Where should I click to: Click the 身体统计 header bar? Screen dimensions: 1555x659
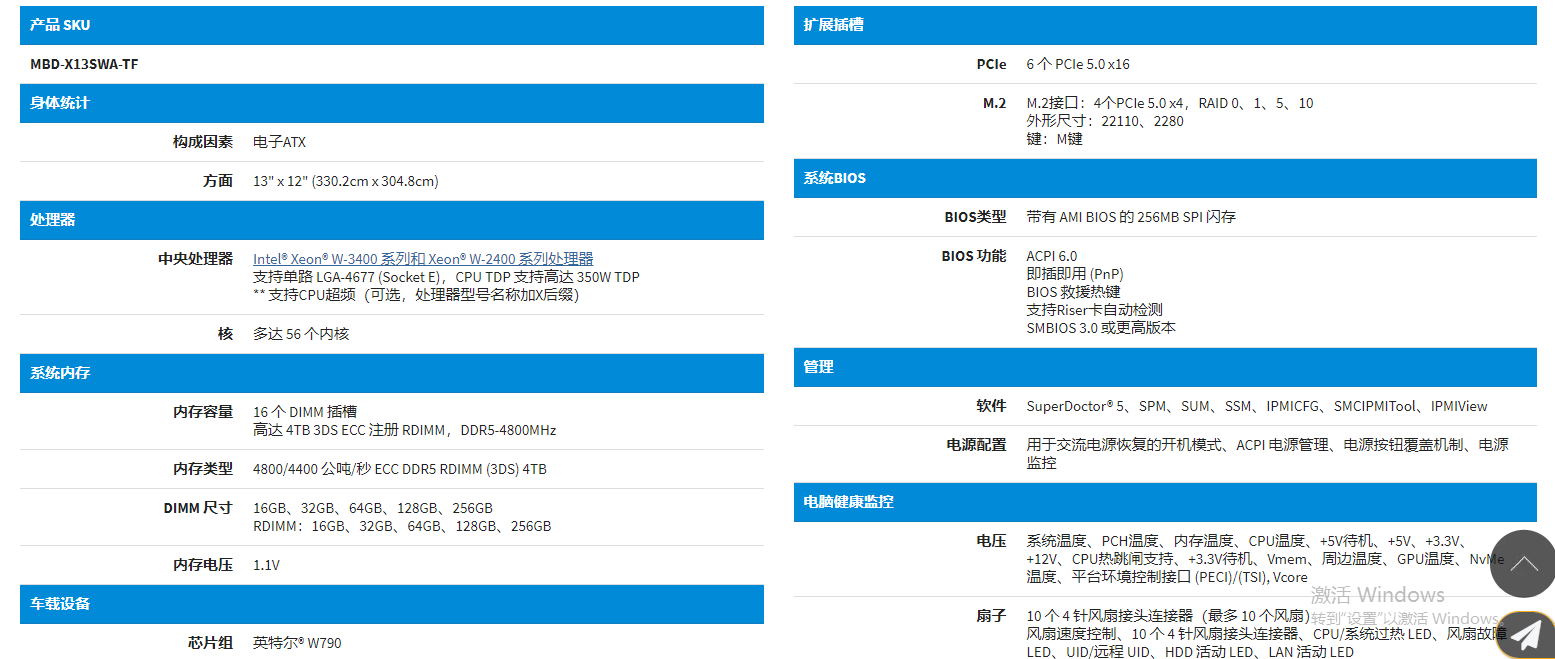(x=390, y=103)
